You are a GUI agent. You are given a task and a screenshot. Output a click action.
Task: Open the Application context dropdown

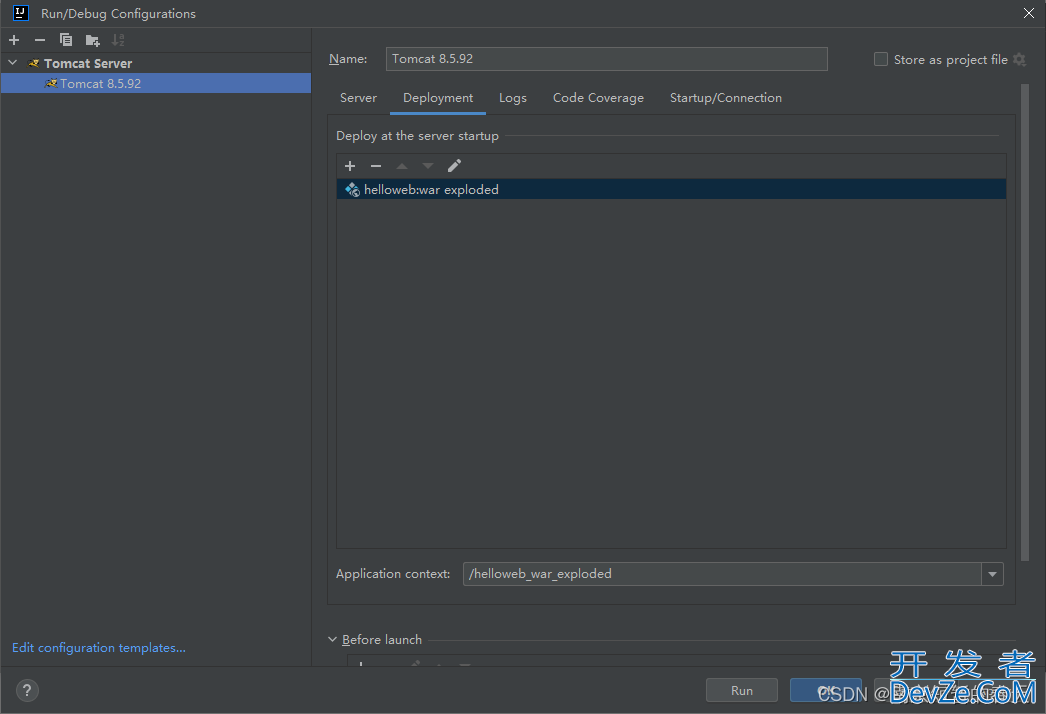[x=992, y=574]
